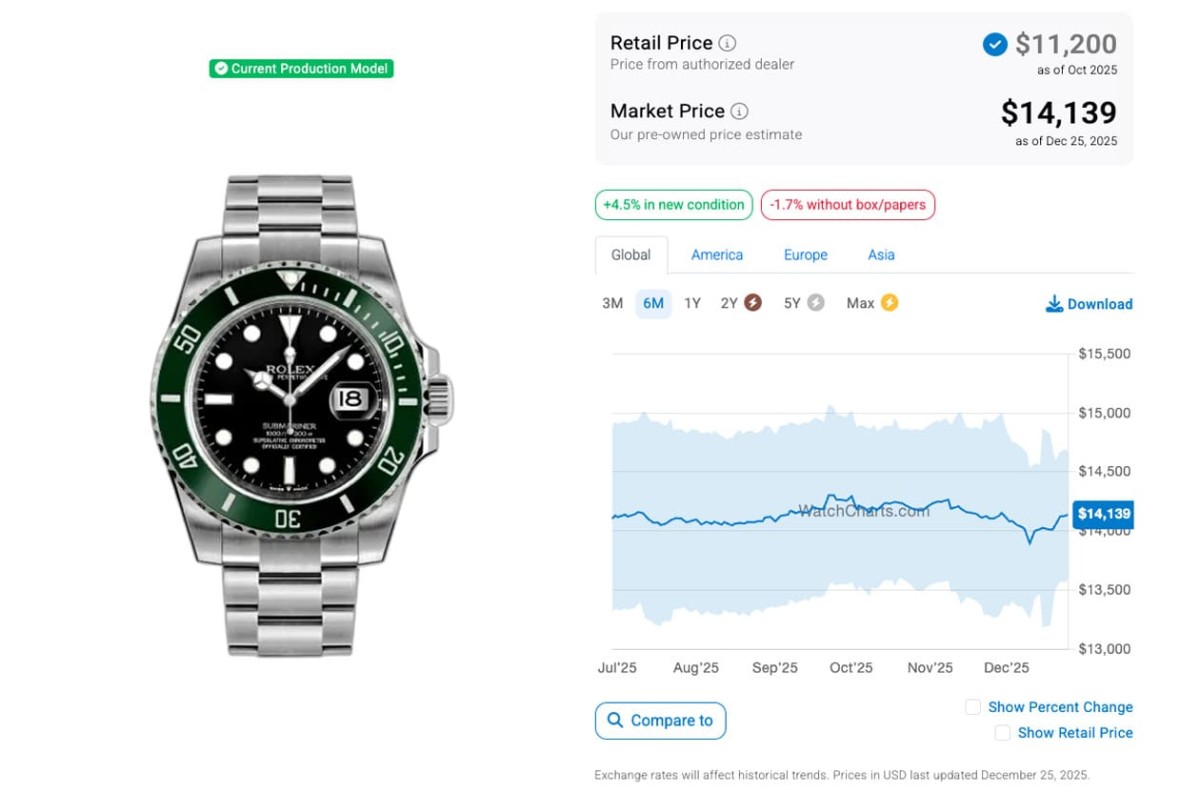
Task: Click the +4.5% in new condition badge
Action: [674, 205]
